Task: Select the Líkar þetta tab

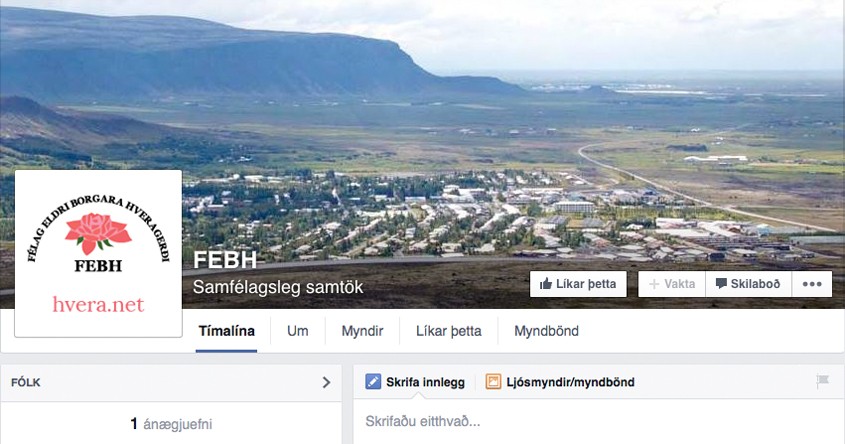Action: pyautogui.click(x=448, y=331)
